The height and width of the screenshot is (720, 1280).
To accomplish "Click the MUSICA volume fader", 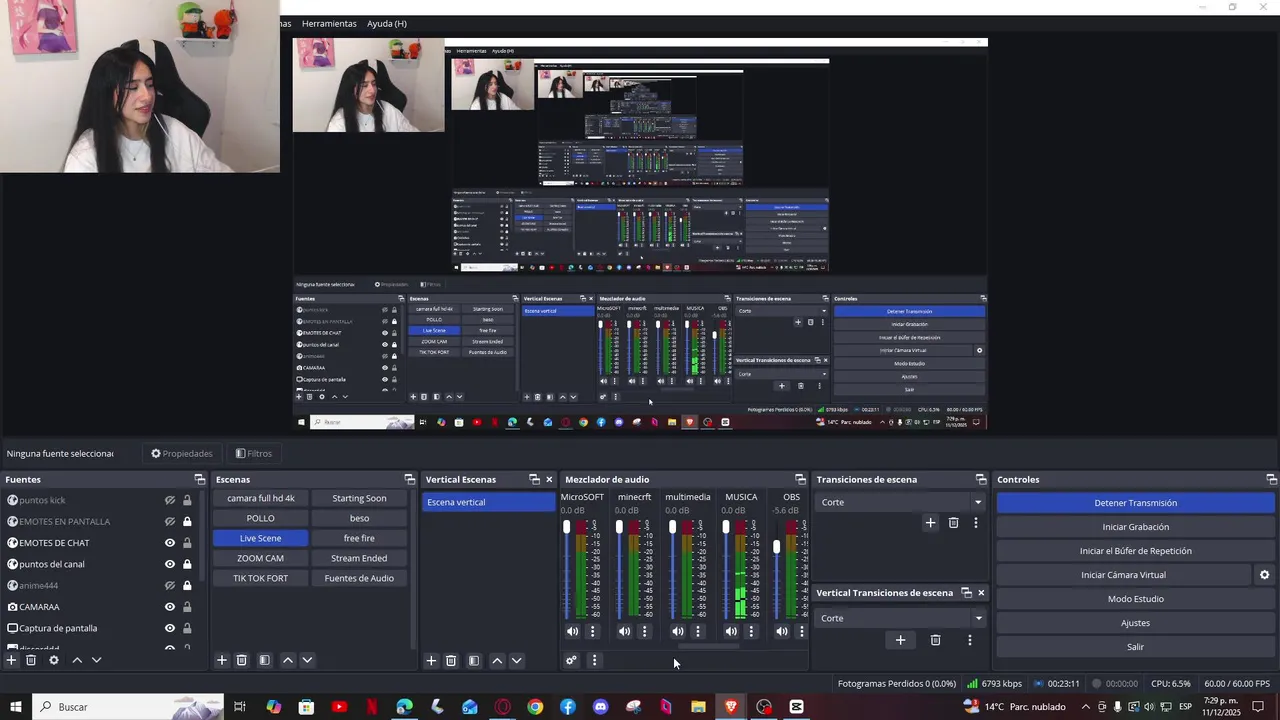I will 726,526.
